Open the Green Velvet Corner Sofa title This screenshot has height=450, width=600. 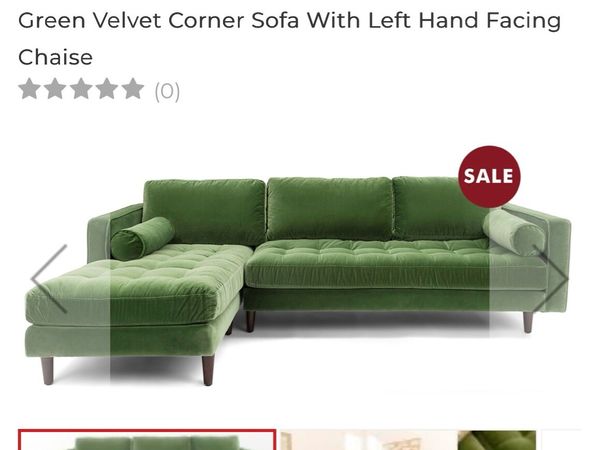(x=289, y=39)
